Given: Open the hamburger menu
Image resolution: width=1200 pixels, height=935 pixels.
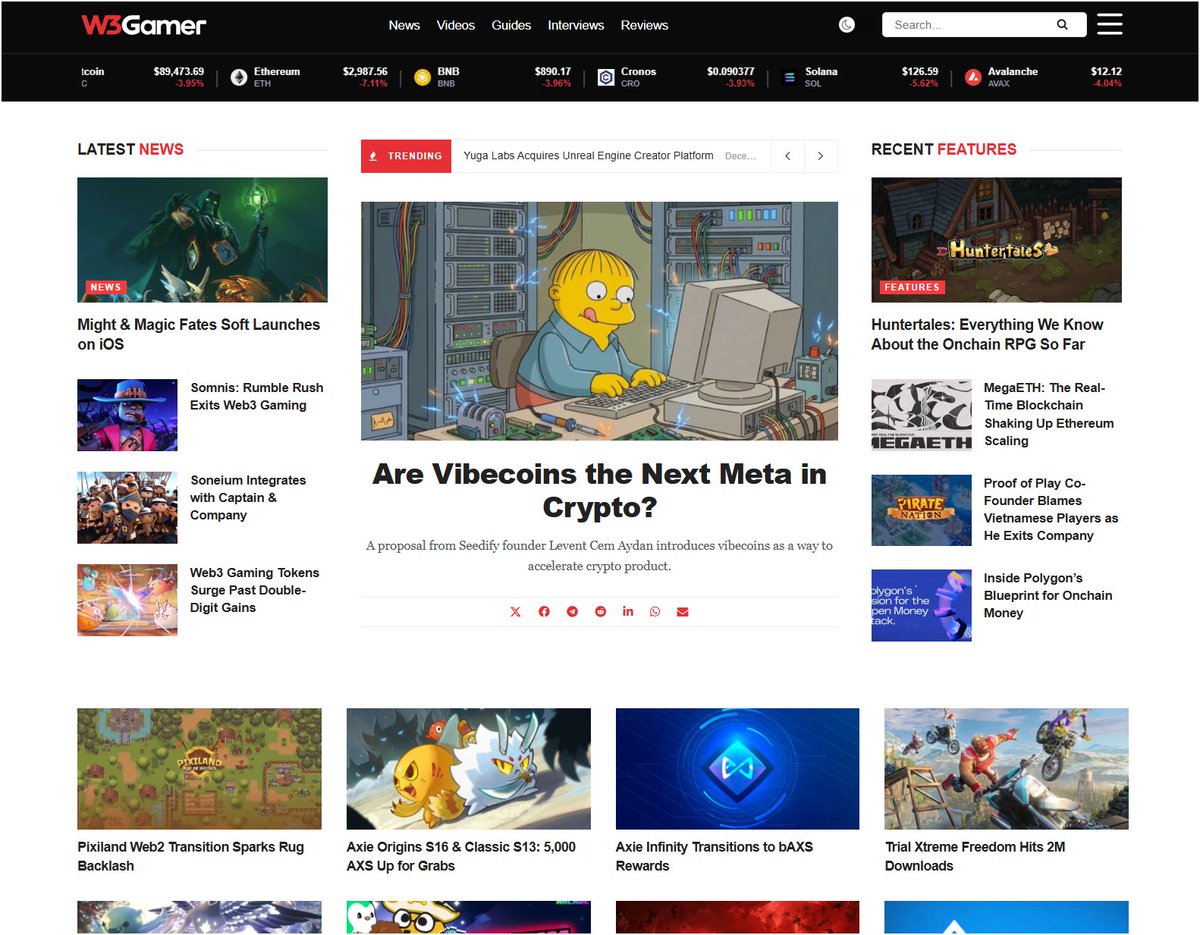Looking at the screenshot, I should pyautogui.click(x=1110, y=25).
